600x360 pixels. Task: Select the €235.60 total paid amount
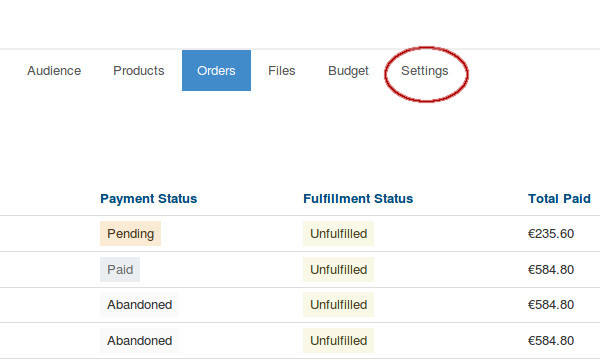[551, 233]
